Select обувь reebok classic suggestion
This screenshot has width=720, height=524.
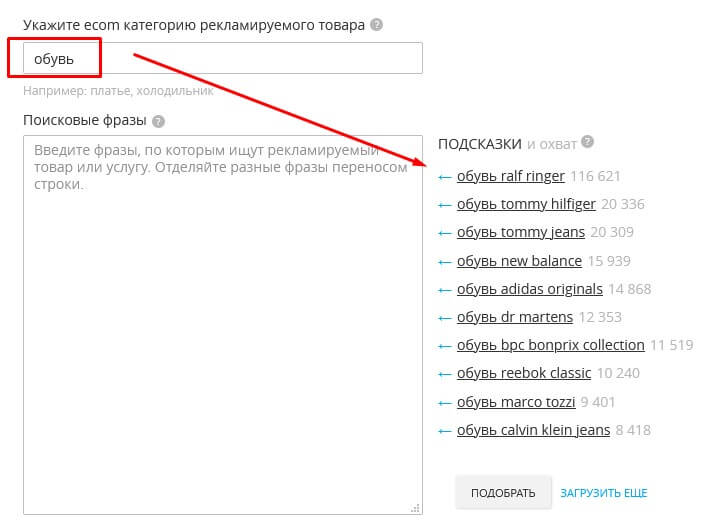(524, 373)
